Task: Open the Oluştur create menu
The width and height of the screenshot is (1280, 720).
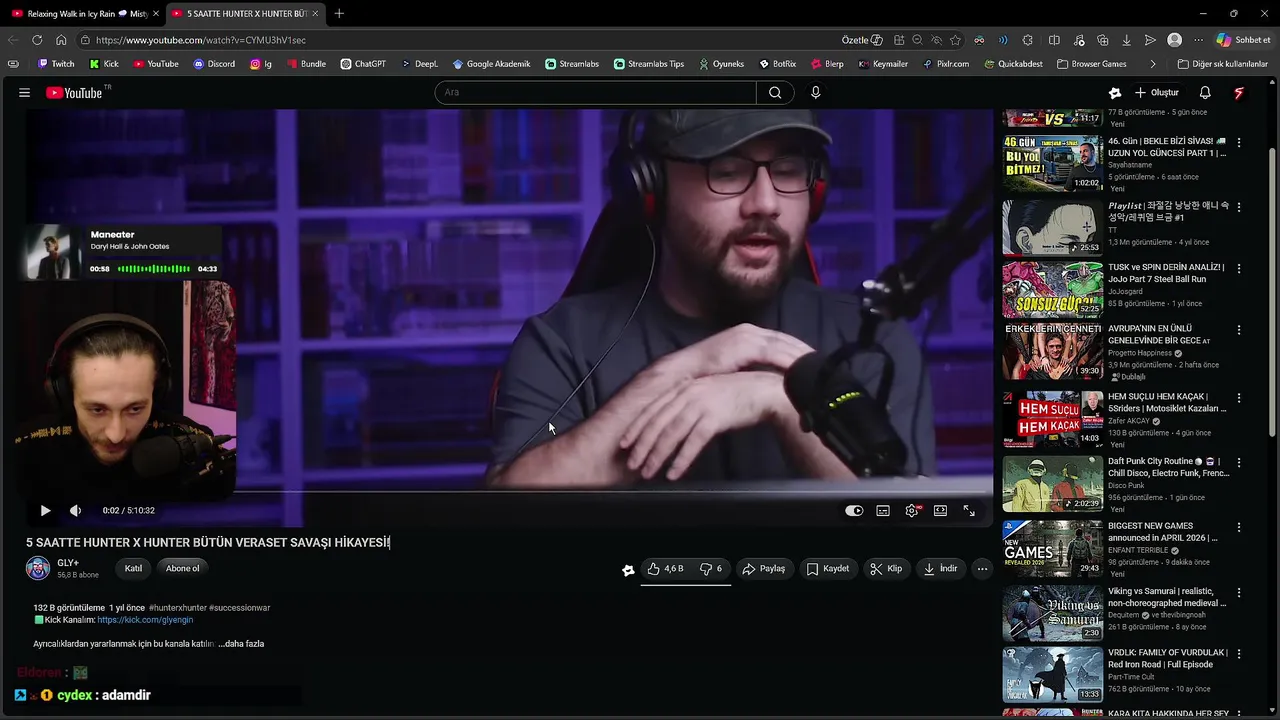Action: point(1157,92)
